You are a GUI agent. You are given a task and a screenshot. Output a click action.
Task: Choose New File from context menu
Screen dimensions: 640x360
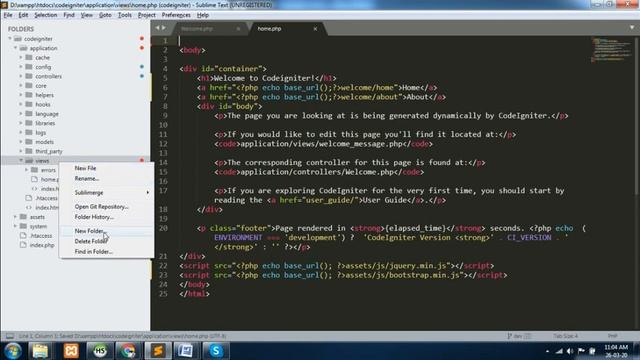point(107,168)
